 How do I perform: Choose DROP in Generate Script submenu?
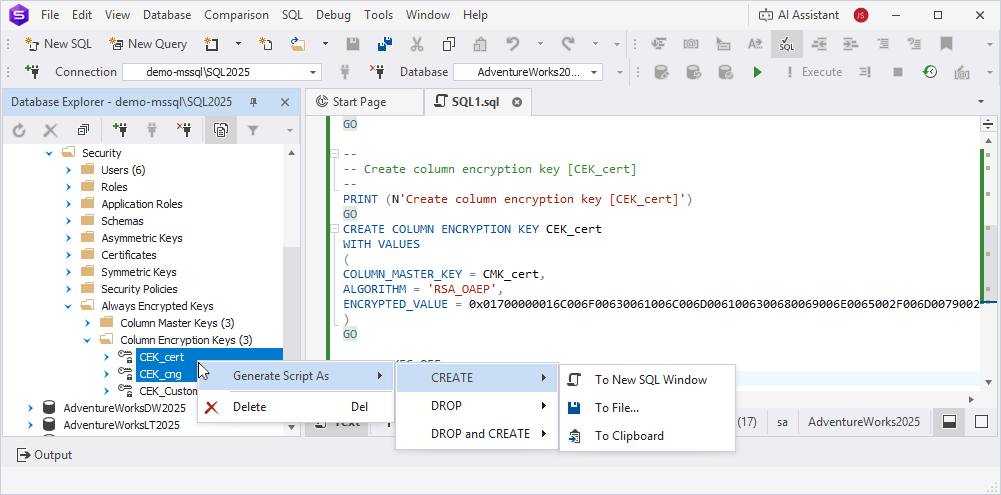click(477, 406)
